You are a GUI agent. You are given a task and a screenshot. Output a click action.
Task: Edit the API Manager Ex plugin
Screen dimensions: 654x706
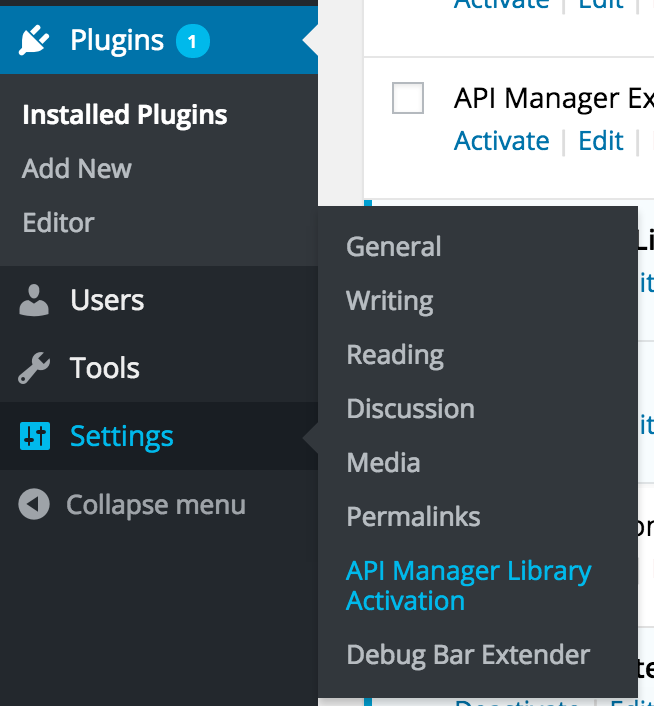coord(601,141)
